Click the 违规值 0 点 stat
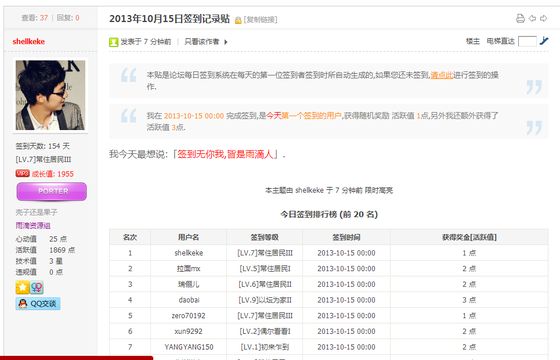The height and width of the screenshot is (360, 560). (x=39, y=272)
